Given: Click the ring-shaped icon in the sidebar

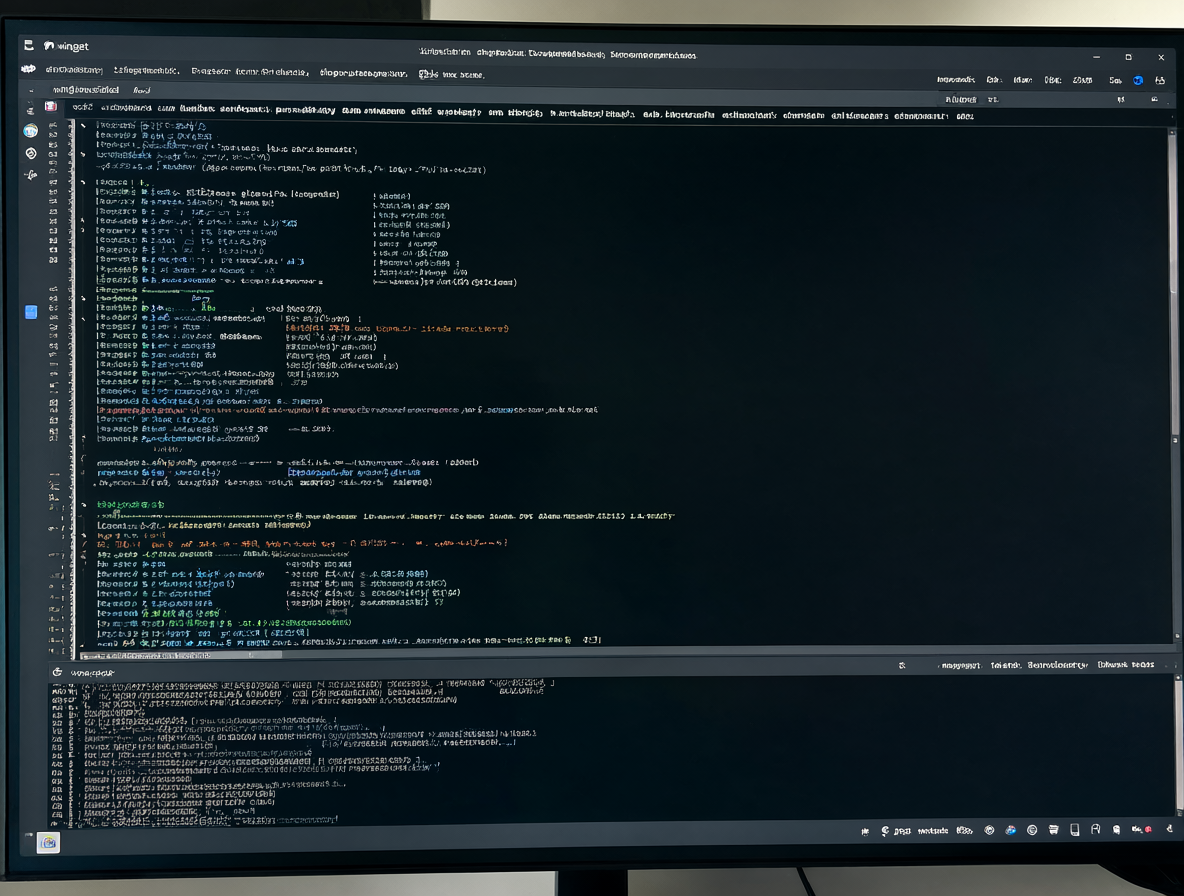Looking at the screenshot, I should 31,153.
